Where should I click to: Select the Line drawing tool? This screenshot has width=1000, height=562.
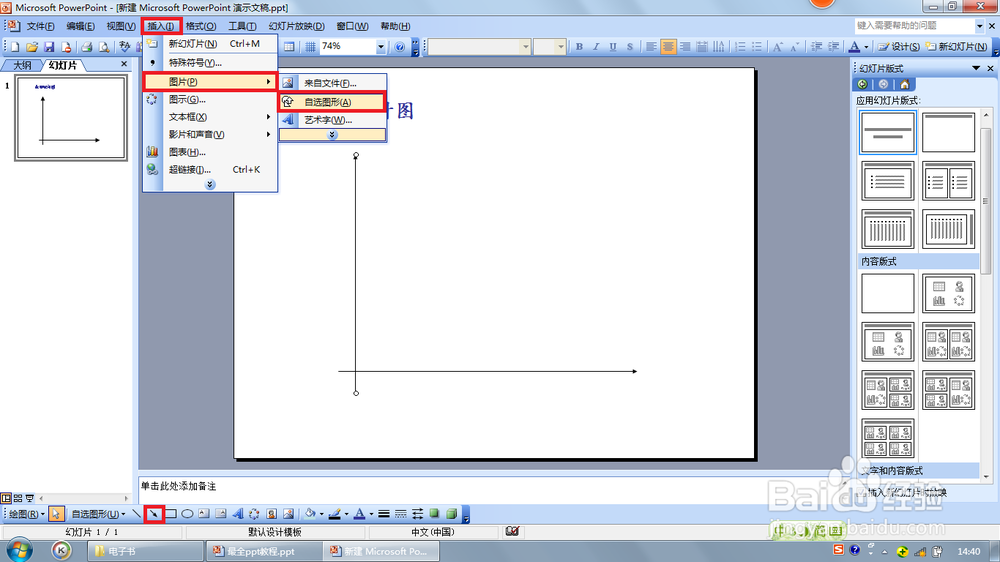coord(136,514)
